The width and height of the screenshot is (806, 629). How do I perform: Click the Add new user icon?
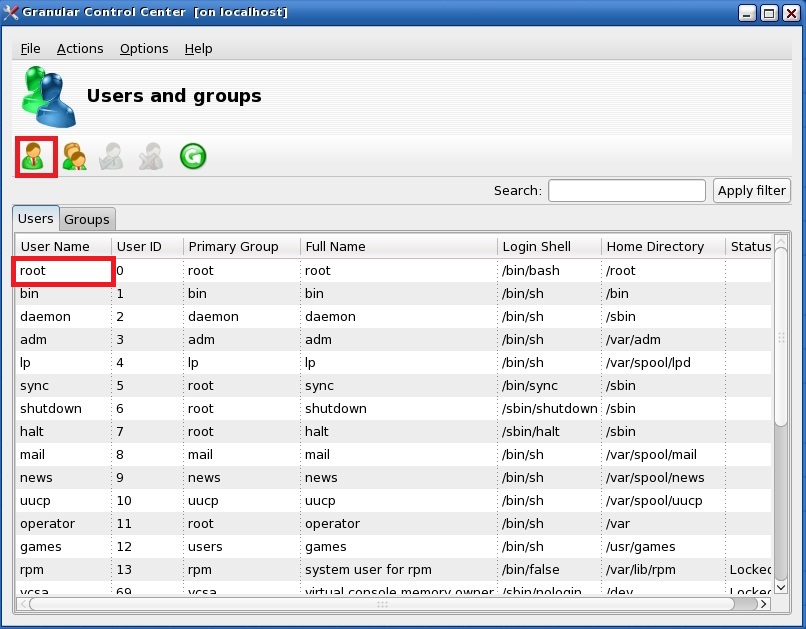coord(34,156)
